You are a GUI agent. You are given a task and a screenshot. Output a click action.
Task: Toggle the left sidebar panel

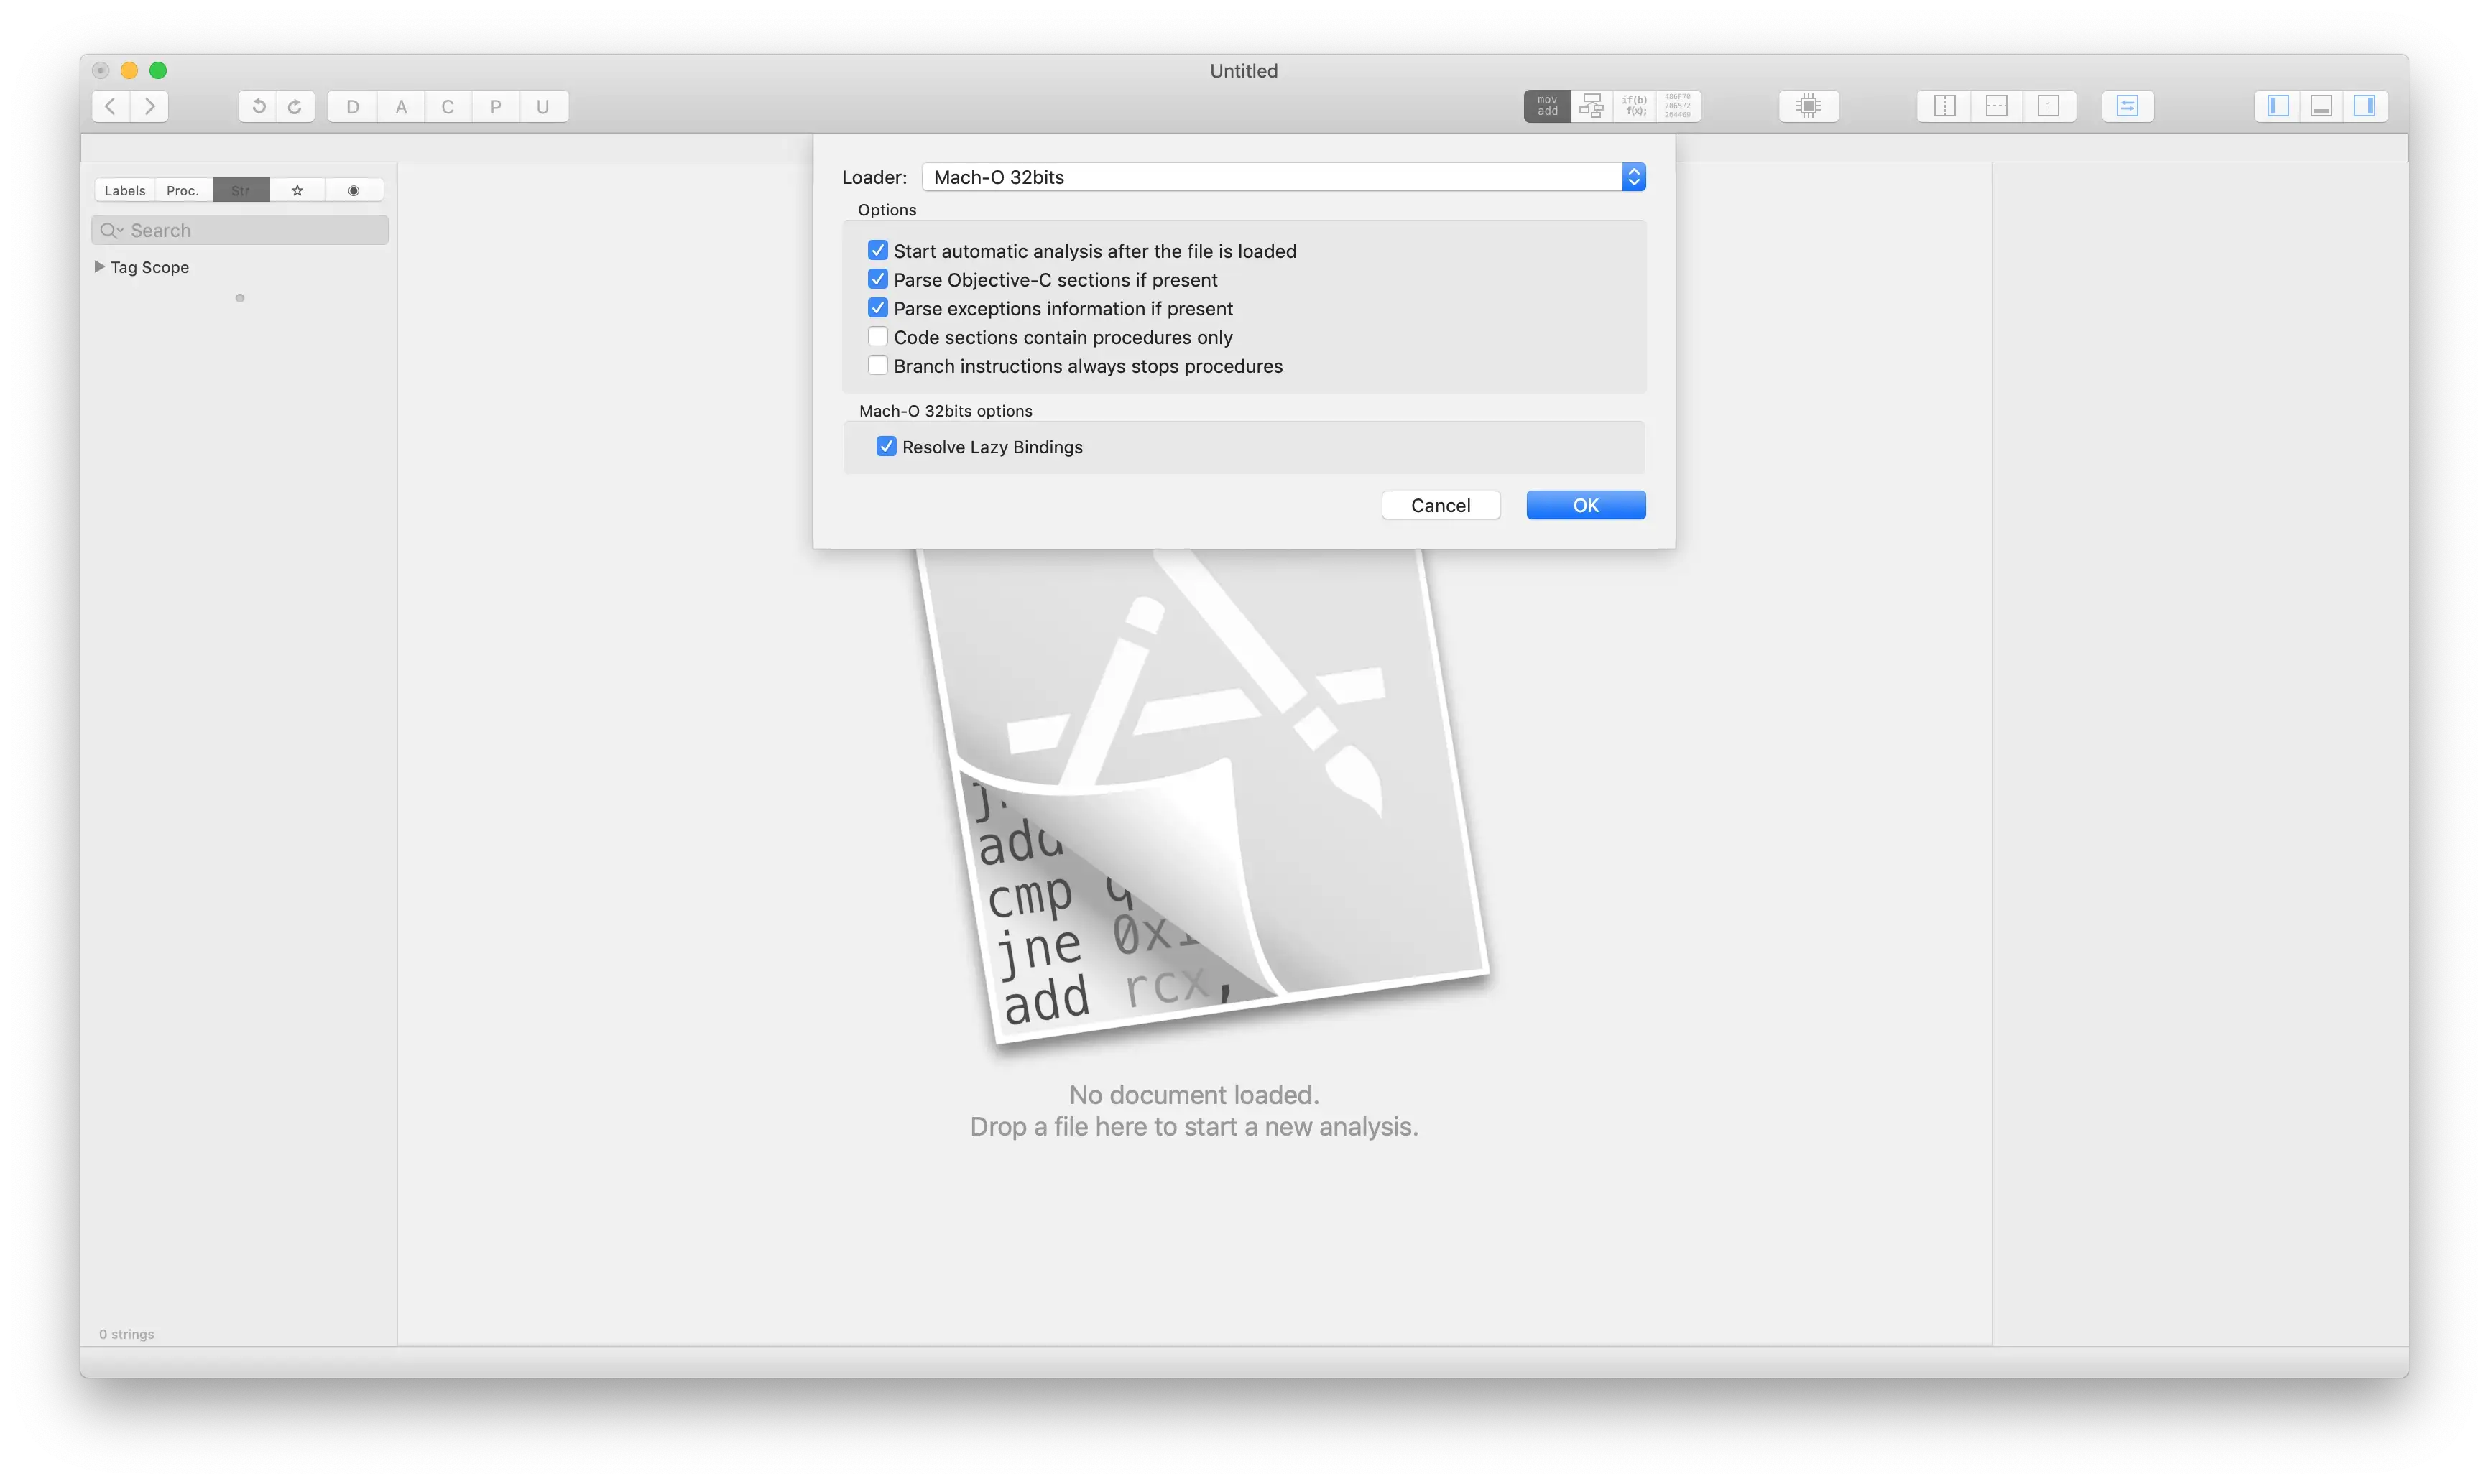(2278, 106)
